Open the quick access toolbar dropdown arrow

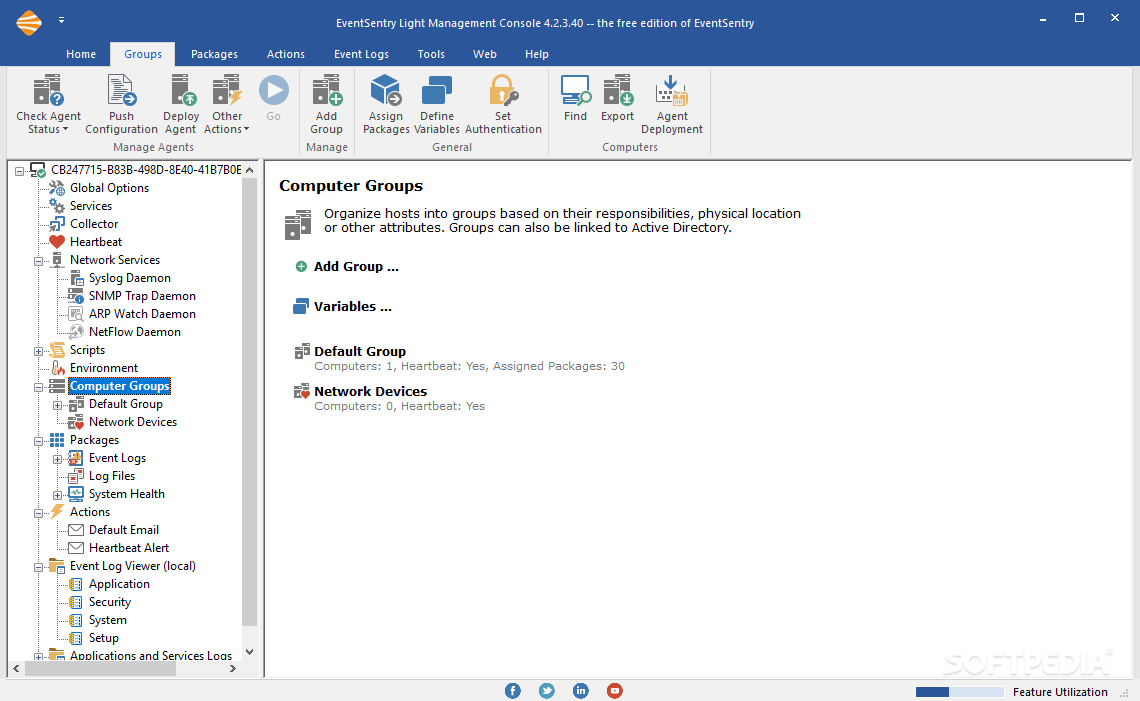(x=62, y=20)
